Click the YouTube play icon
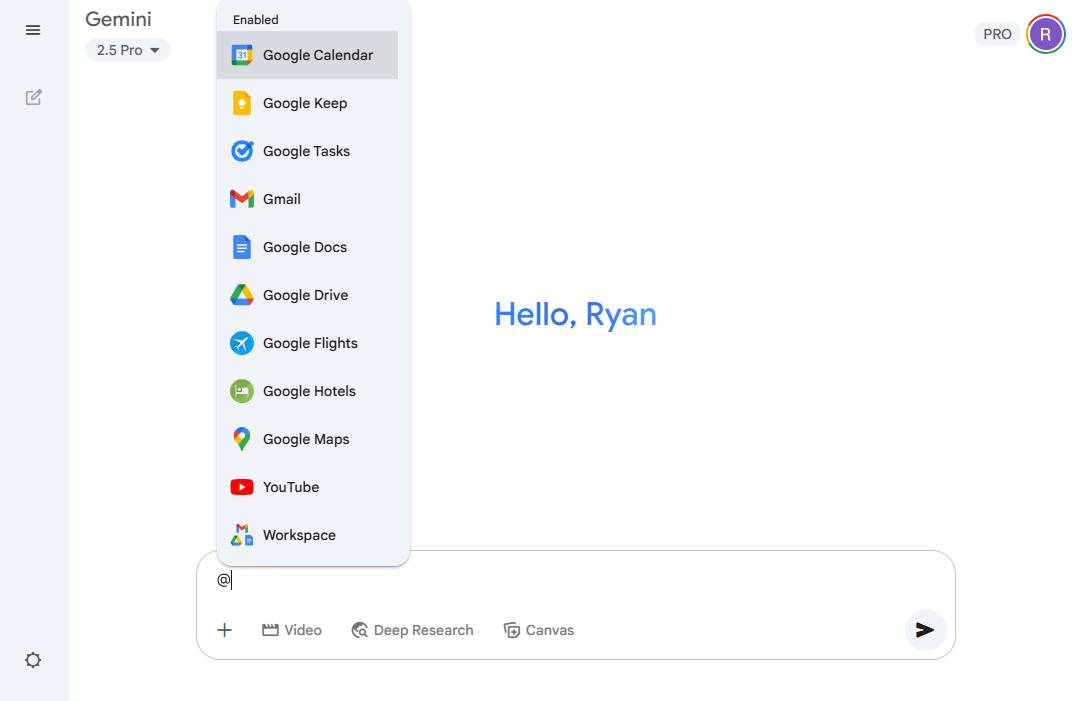Image resolution: width=1075 pixels, height=701 pixels. pos(242,487)
